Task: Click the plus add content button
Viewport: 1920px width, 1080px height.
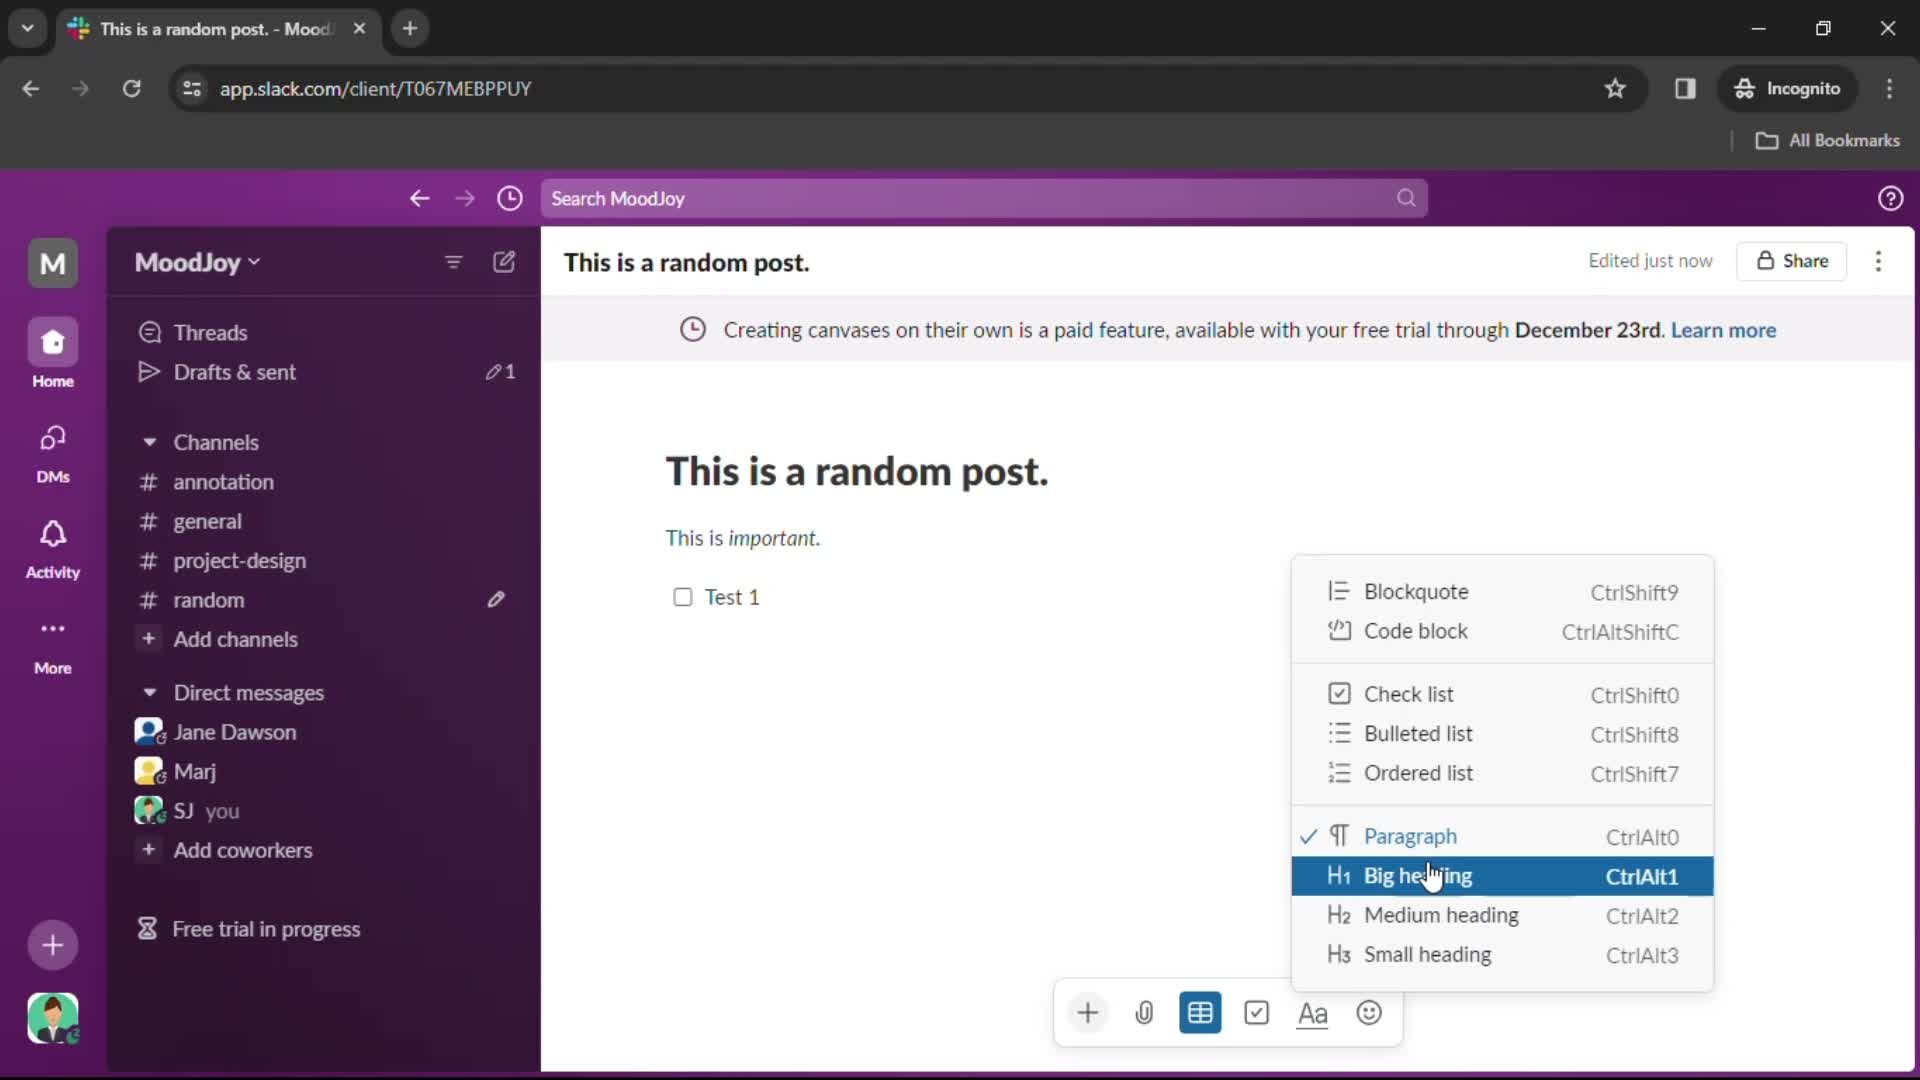Action: point(1087,1013)
